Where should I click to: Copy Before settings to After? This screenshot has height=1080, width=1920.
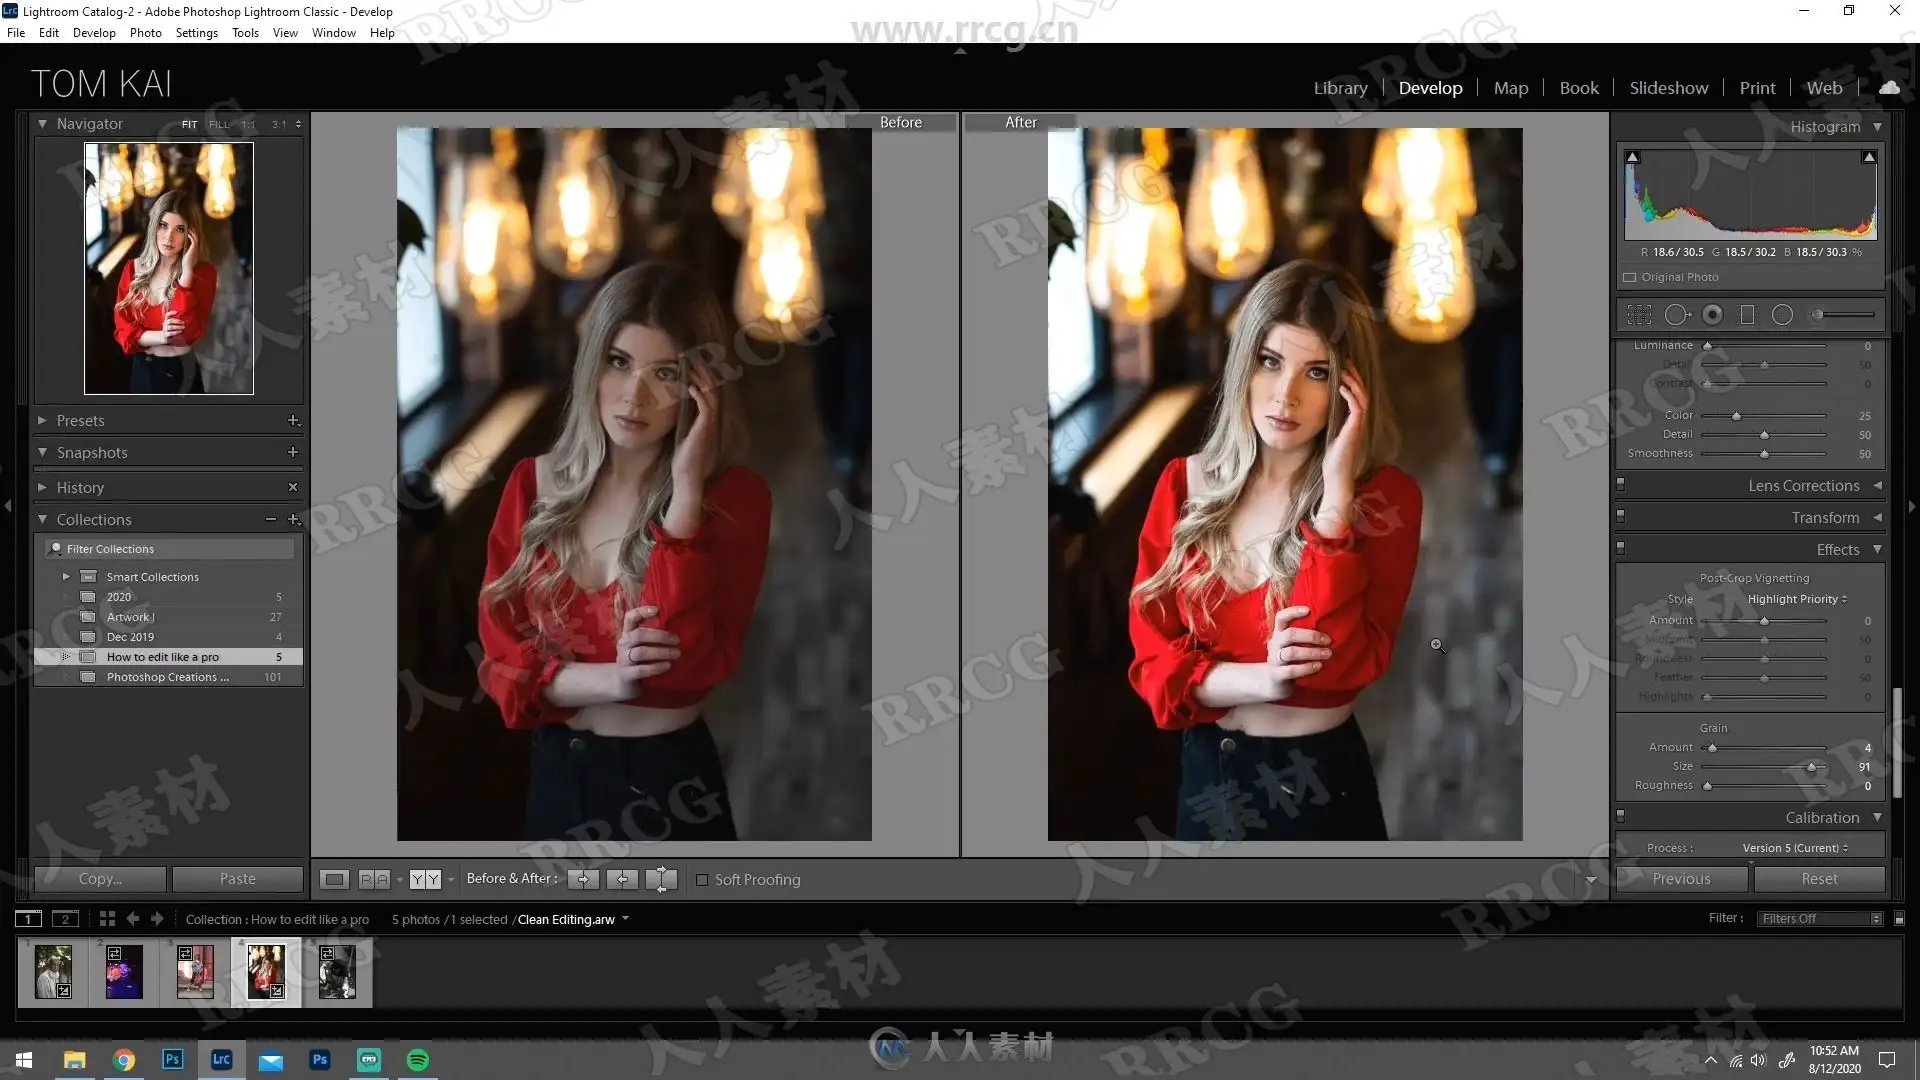point(583,879)
